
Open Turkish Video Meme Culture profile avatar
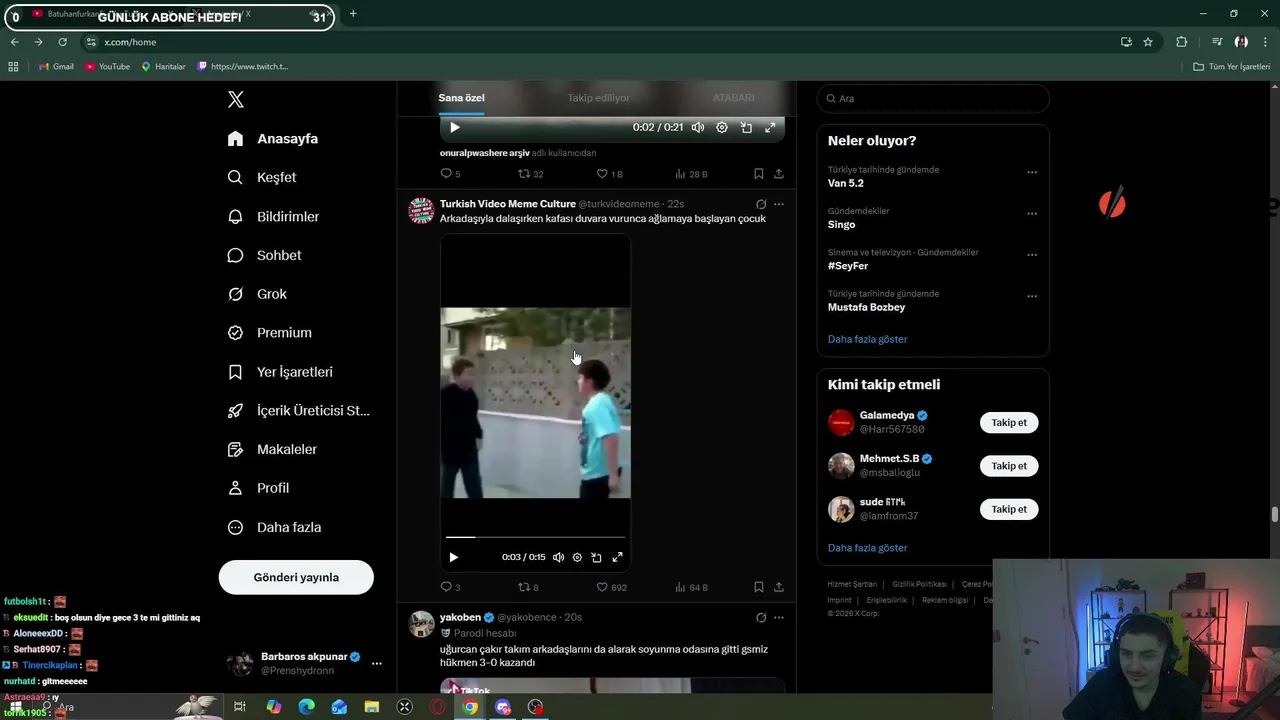[x=422, y=210]
